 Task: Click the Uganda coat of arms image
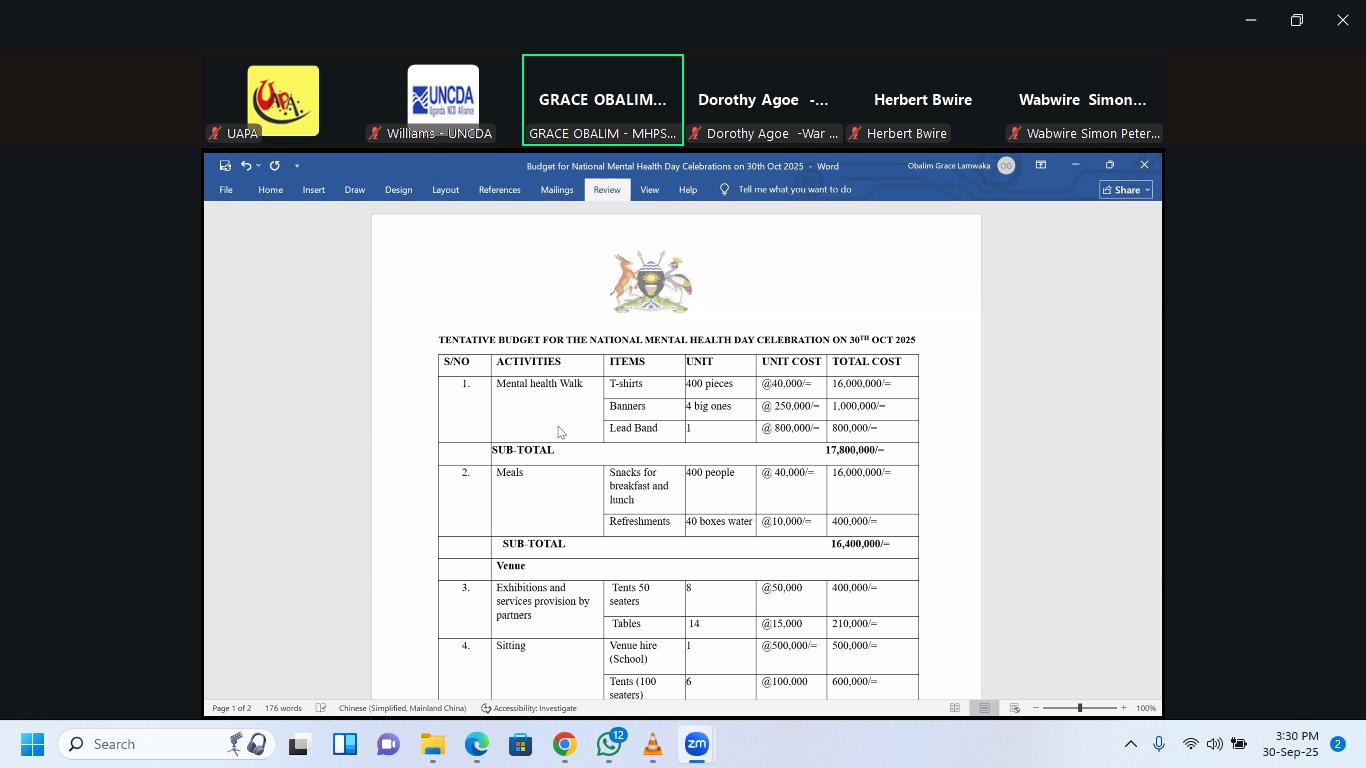tap(652, 282)
